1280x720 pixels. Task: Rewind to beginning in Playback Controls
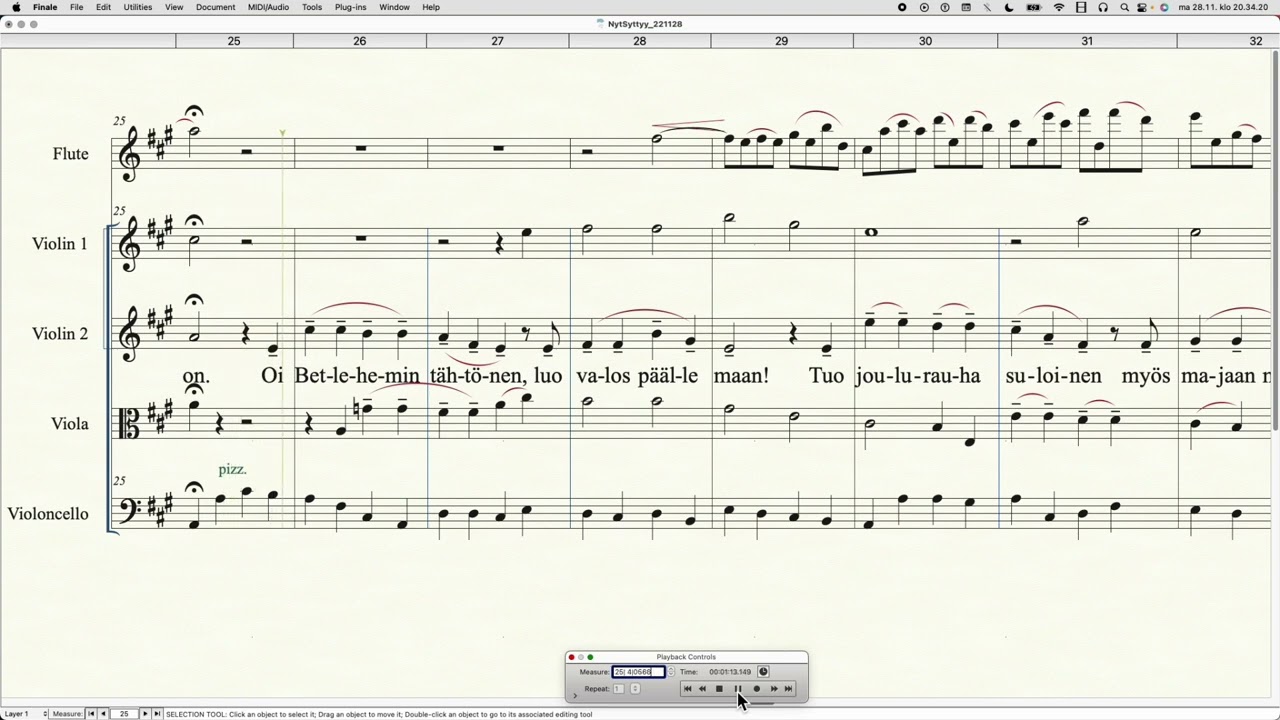point(687,688)
